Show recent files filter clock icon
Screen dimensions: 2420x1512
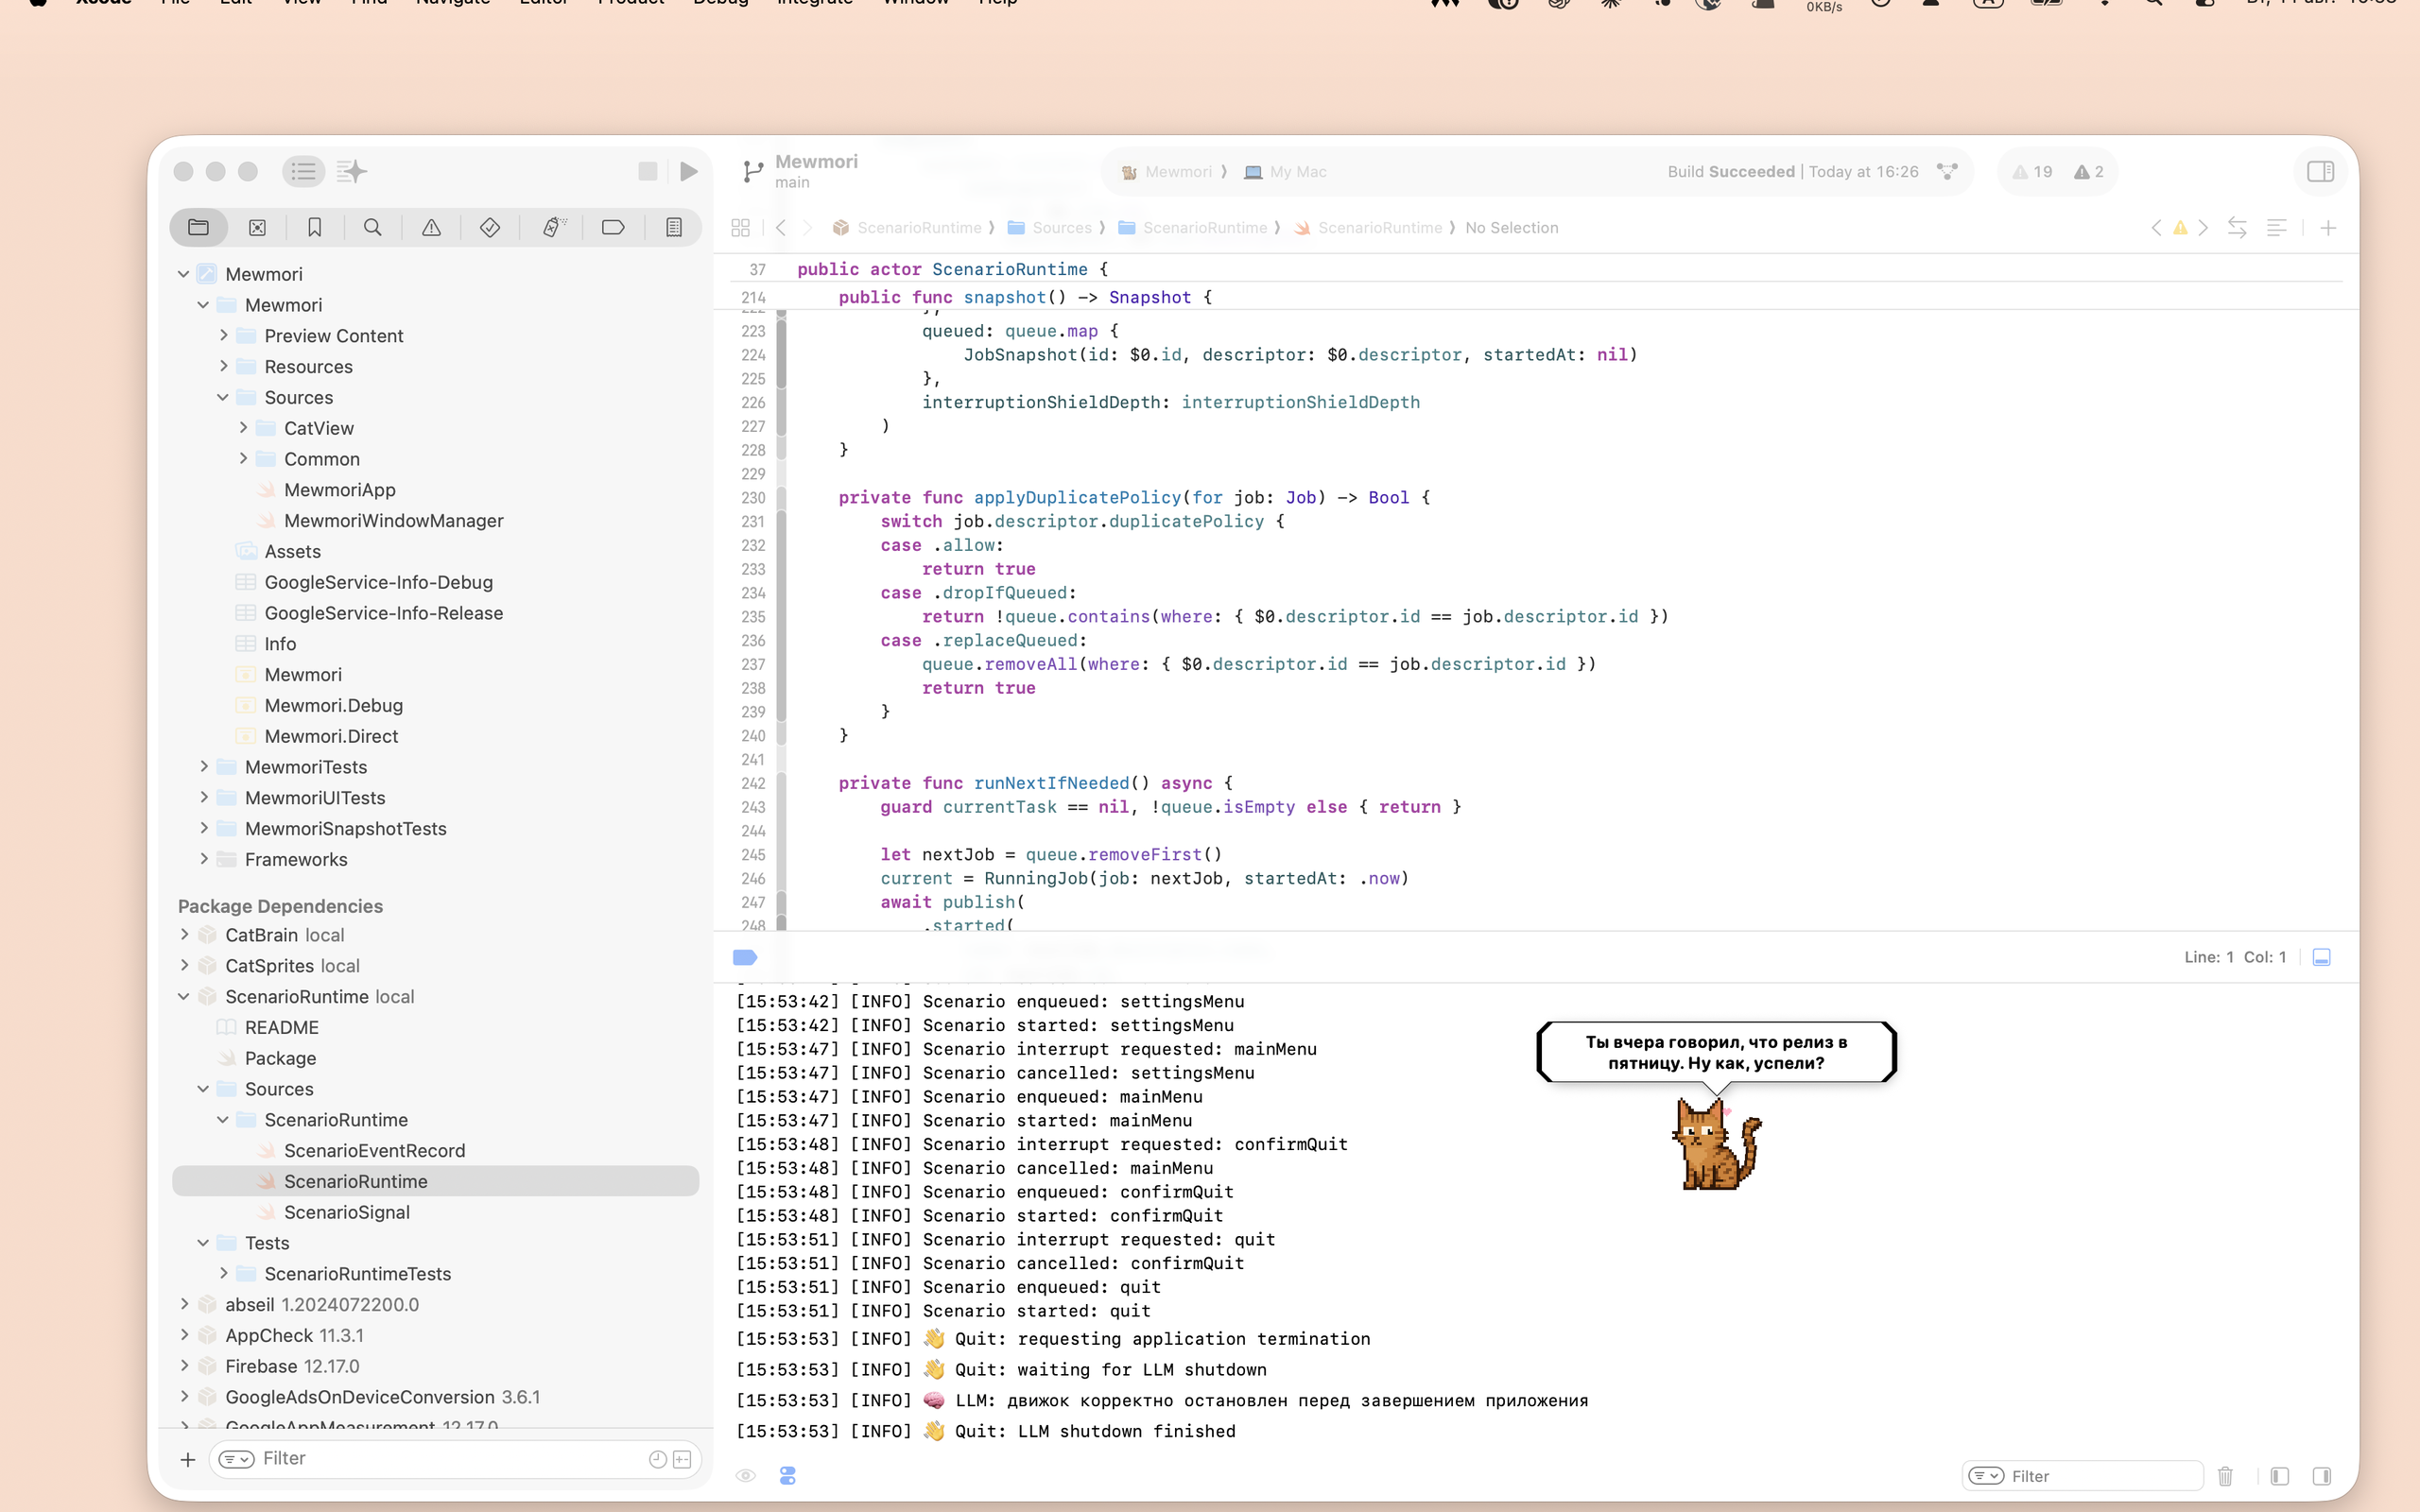click(x=657, y=1459)
